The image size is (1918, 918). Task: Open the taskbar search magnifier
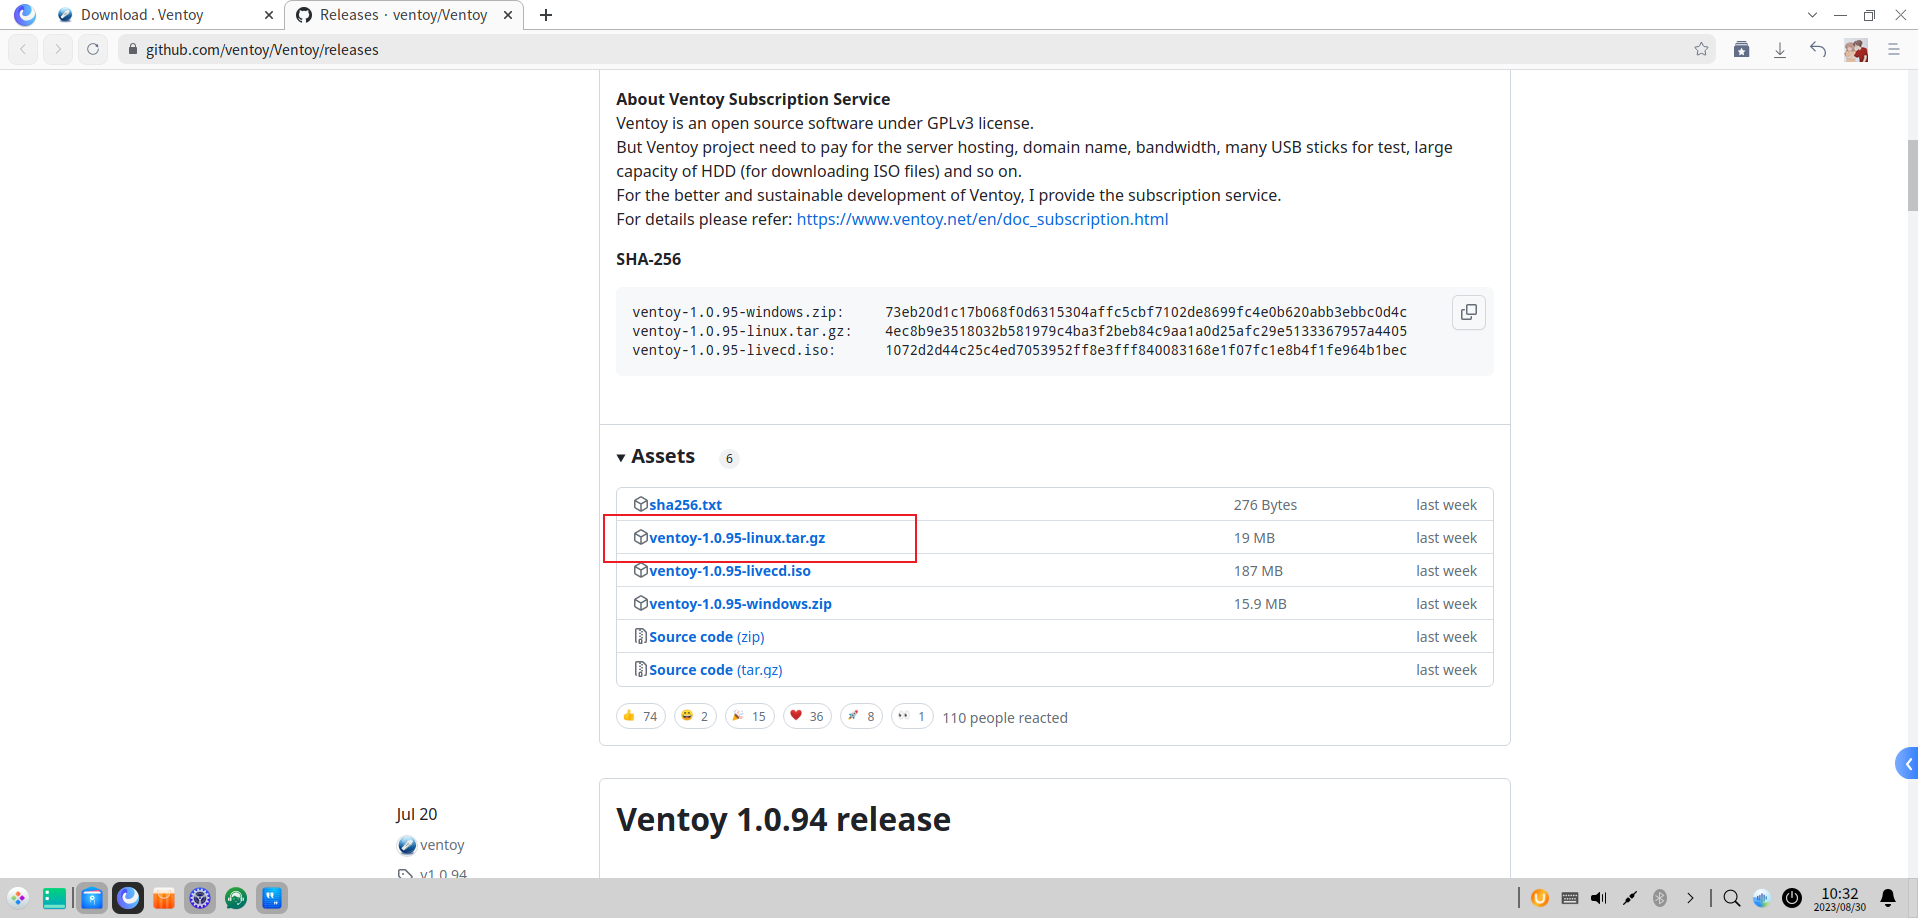click(x=1732, y=898)
